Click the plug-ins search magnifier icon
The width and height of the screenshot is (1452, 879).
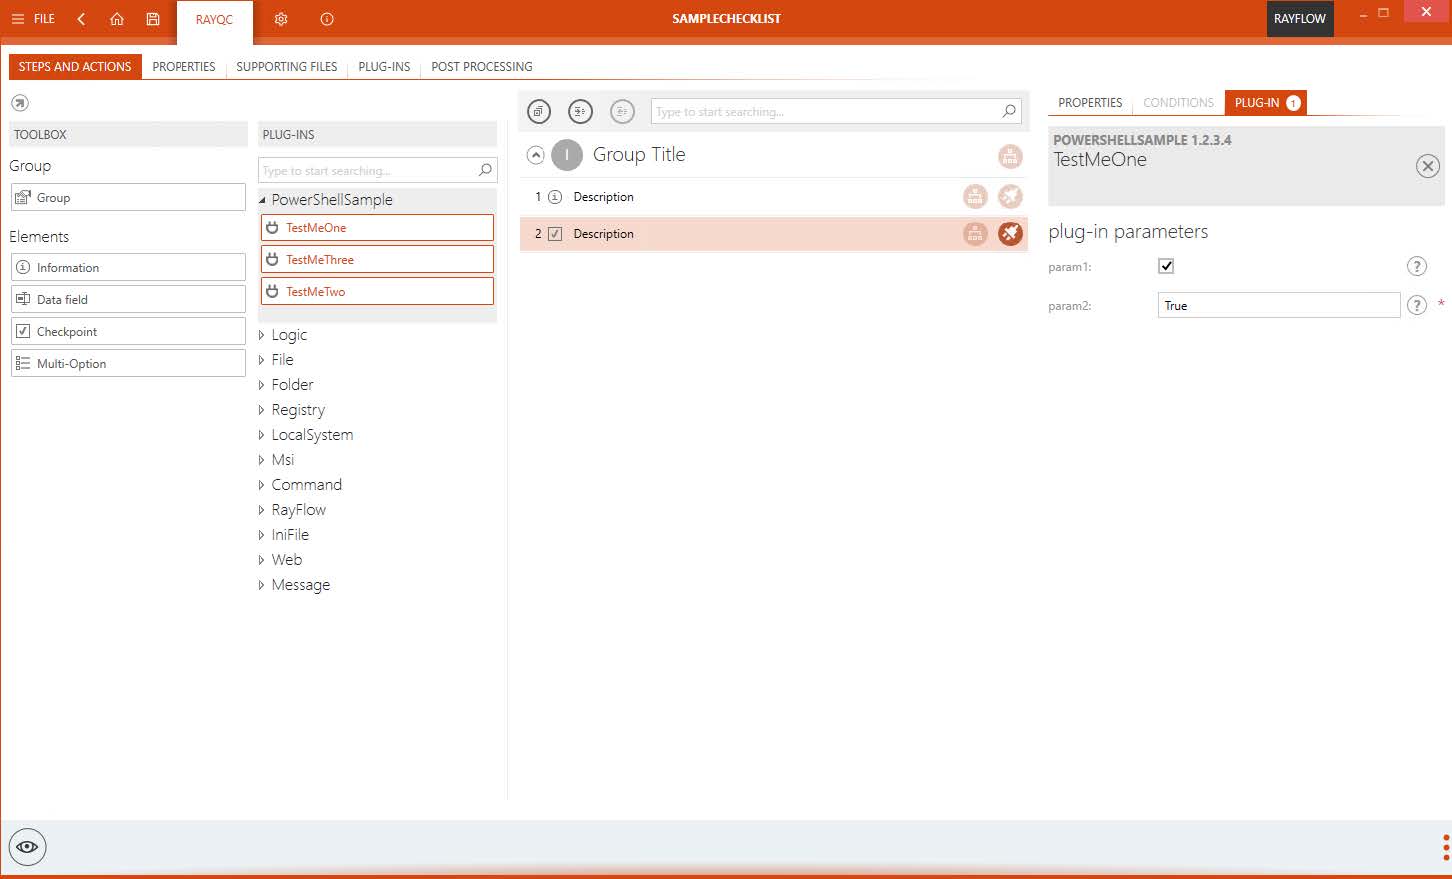coord(485,170)
